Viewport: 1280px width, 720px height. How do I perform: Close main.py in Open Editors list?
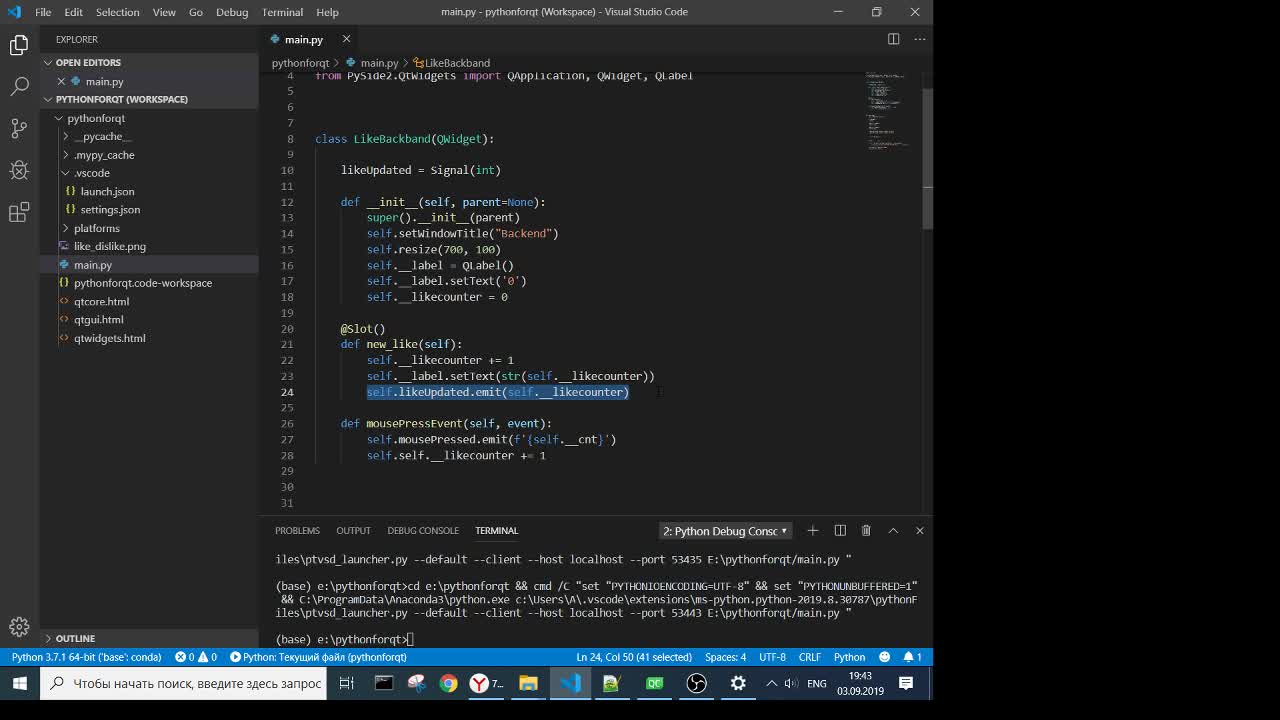61,81
